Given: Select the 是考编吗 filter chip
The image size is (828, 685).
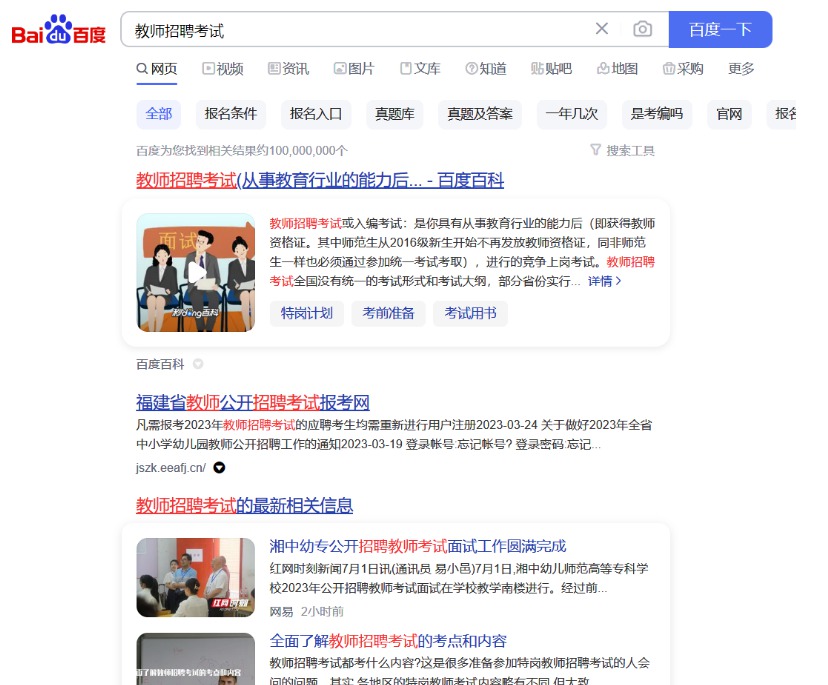Looking at the screenshot, I should click(656, 114).
